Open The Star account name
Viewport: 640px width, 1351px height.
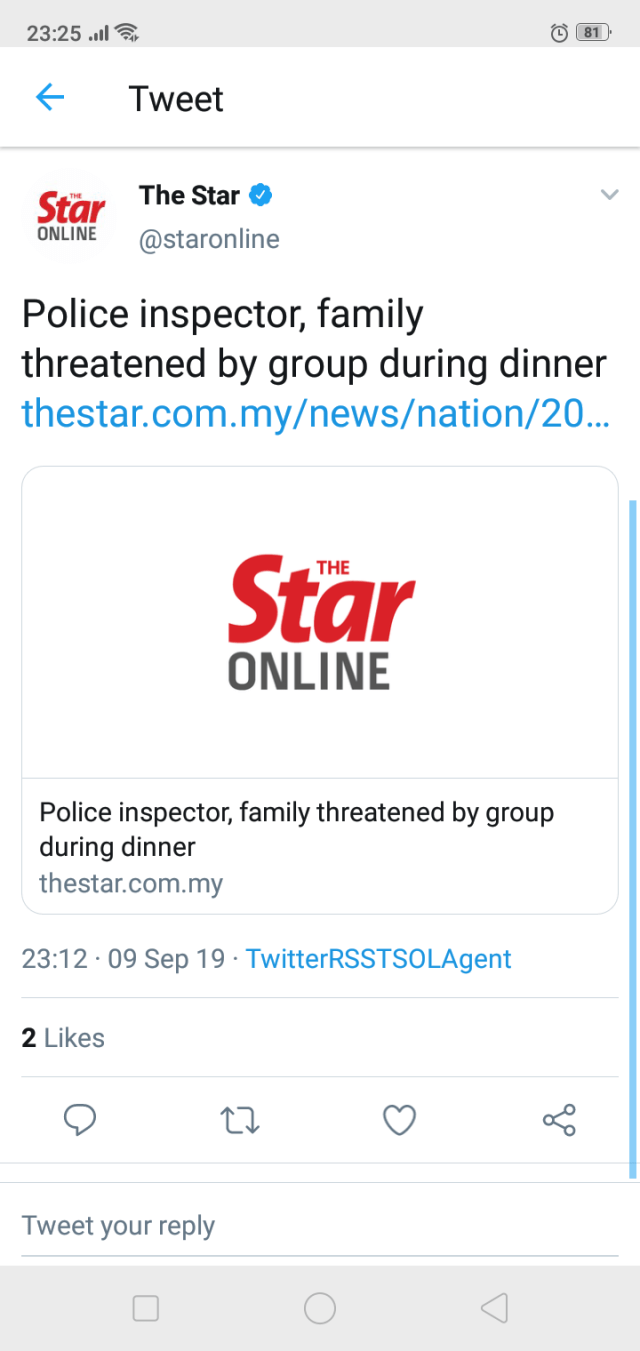(189, 195)
